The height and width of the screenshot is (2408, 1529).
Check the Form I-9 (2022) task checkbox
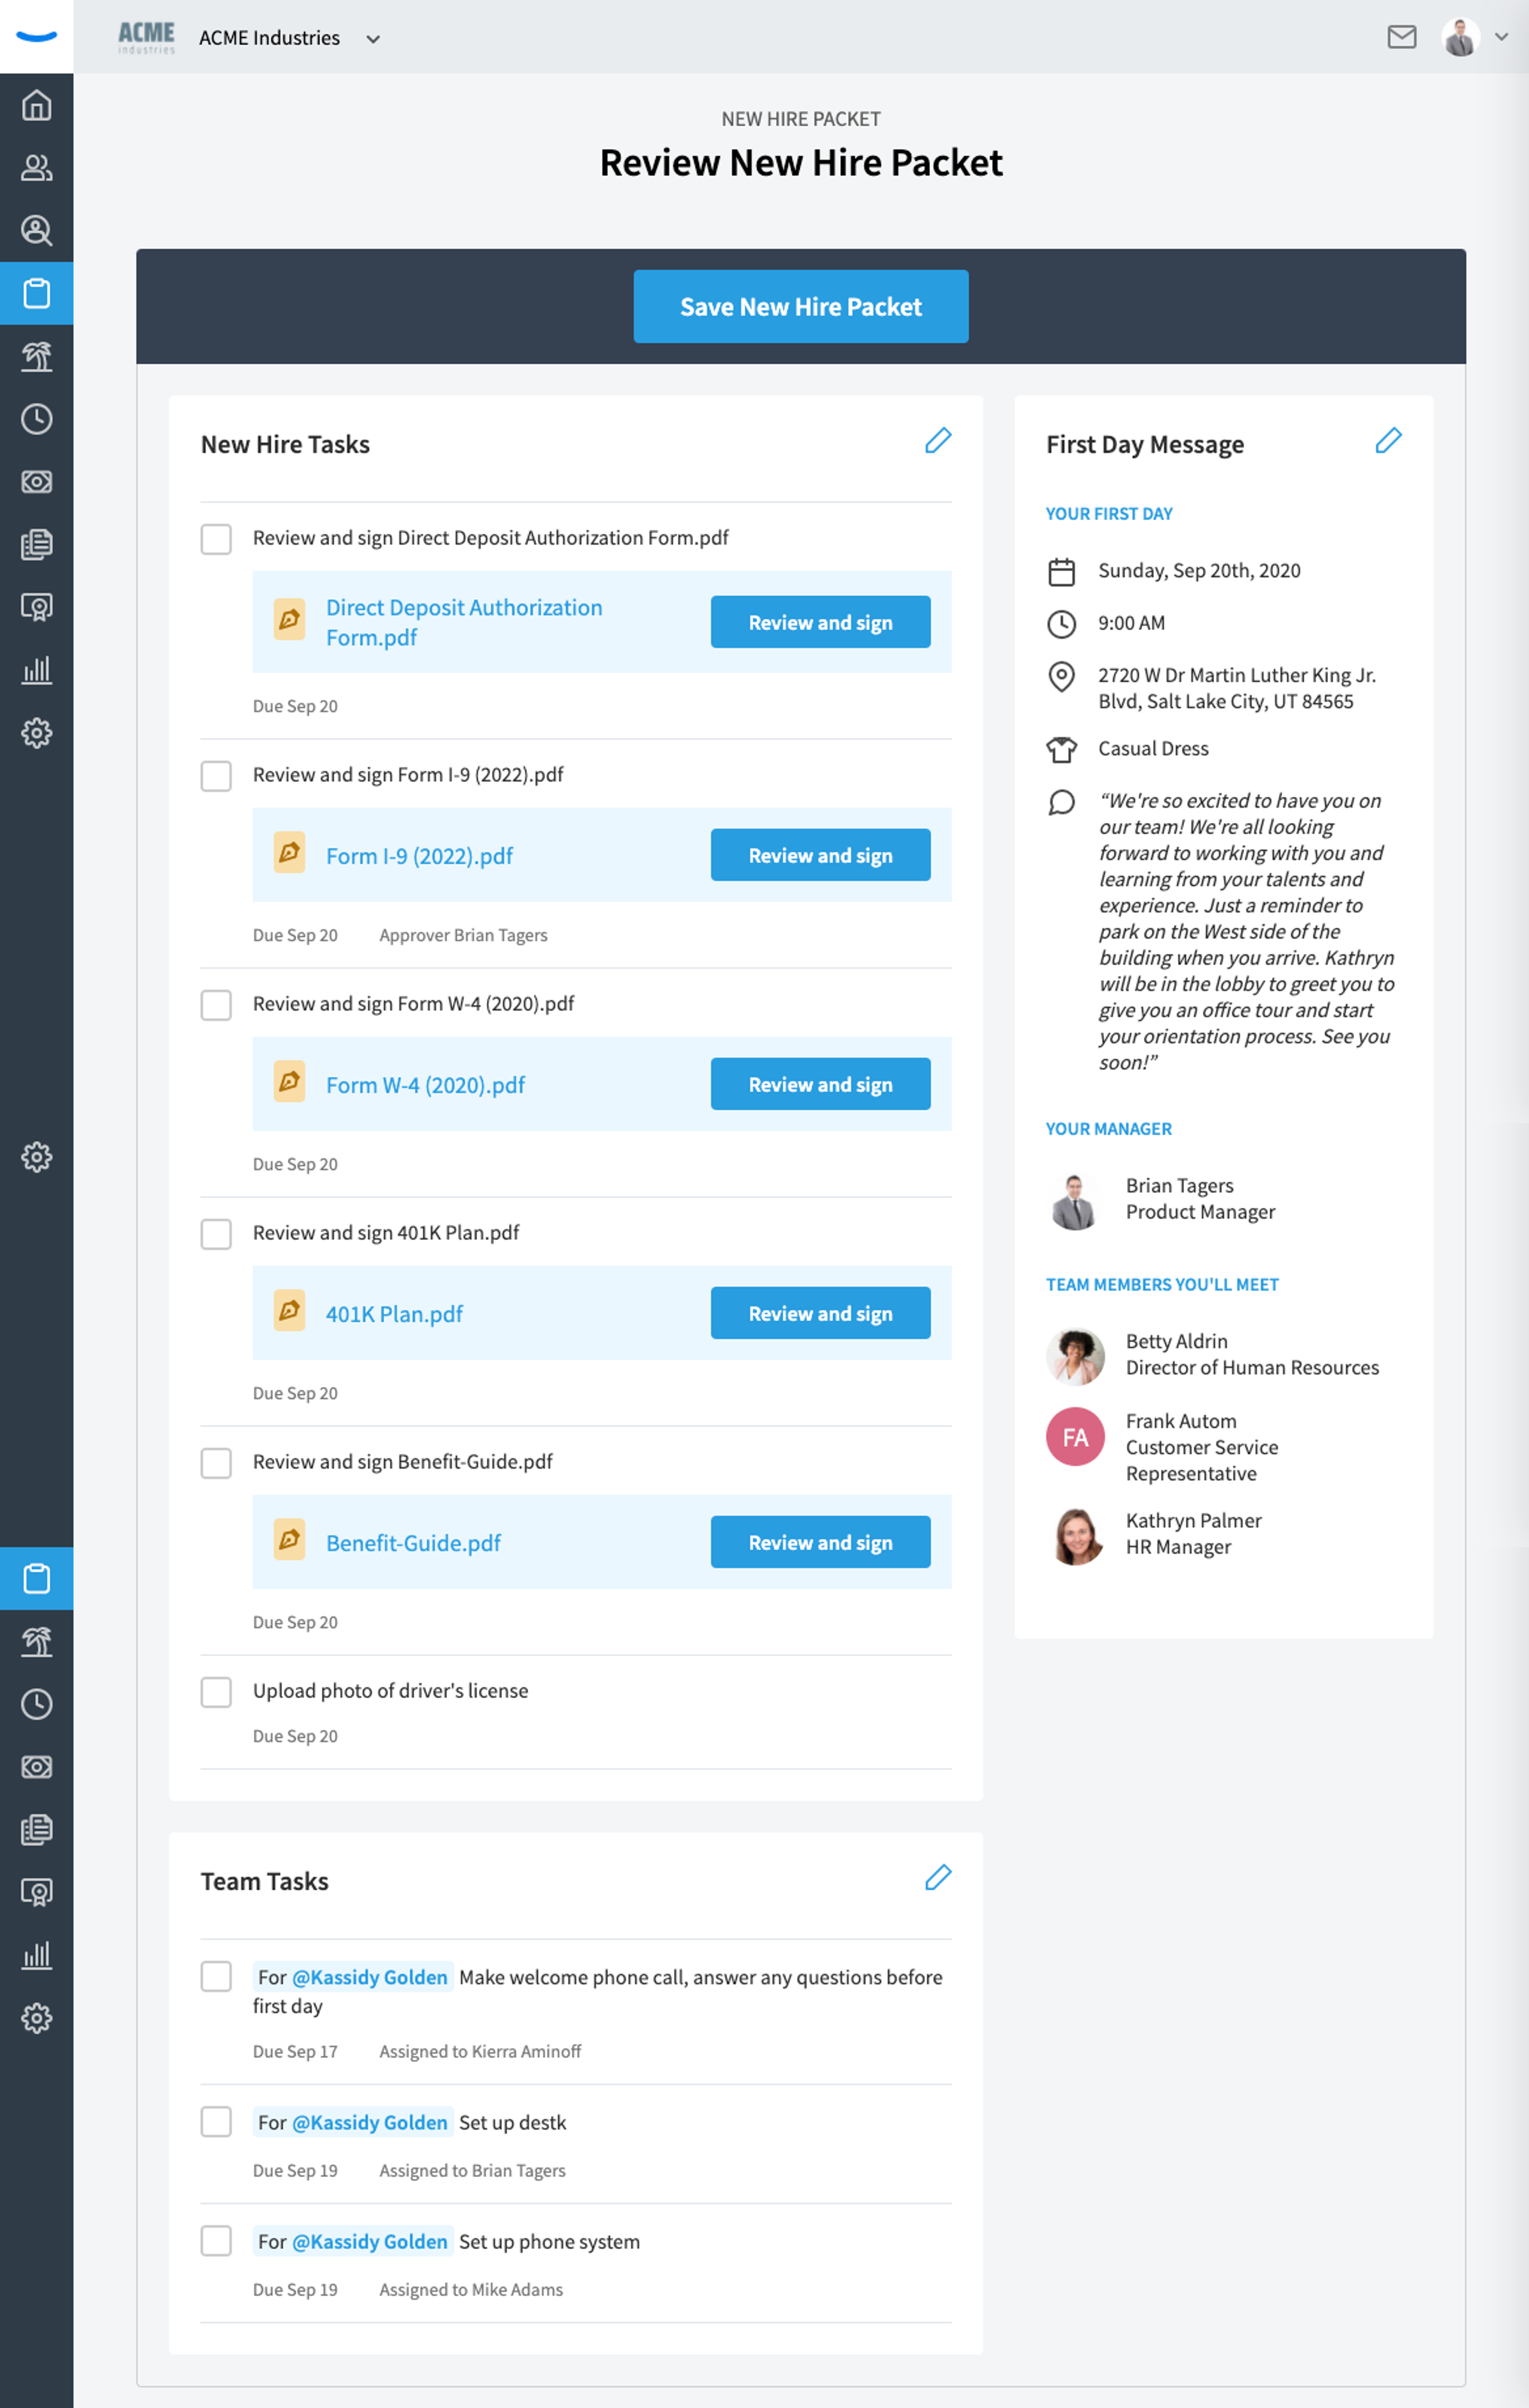pyautogui.click(x=216, y=775)
